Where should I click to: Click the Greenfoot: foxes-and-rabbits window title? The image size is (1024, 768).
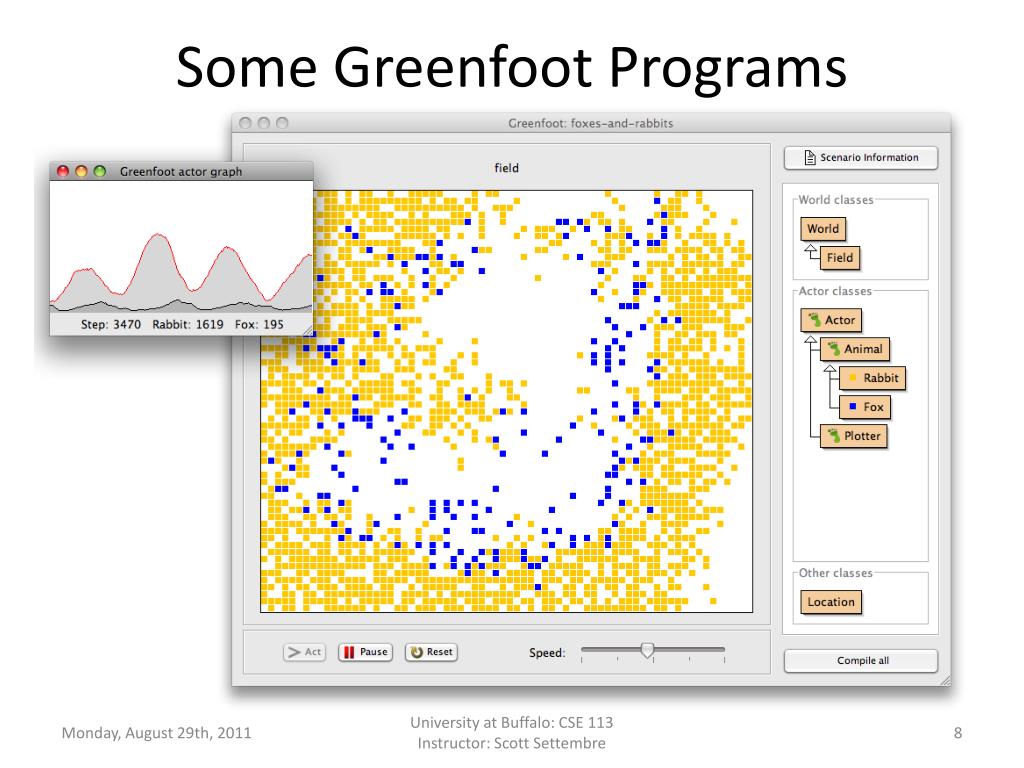point(591,123)
